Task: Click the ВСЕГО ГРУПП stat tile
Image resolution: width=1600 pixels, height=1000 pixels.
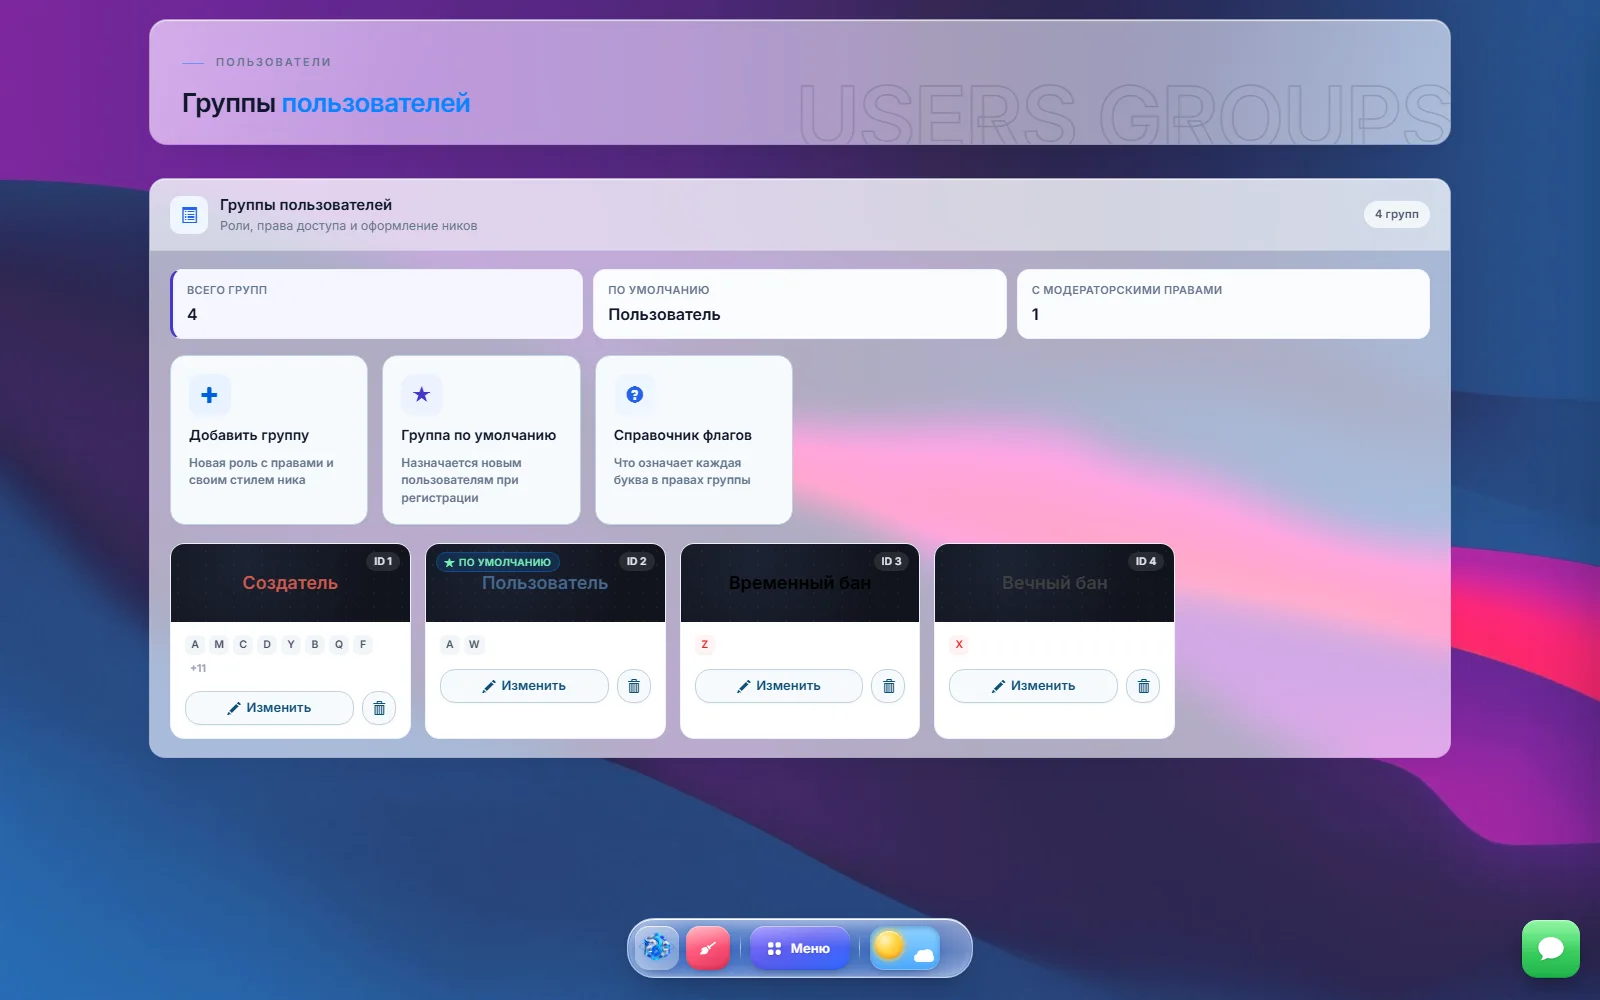Action: point(376,304)
